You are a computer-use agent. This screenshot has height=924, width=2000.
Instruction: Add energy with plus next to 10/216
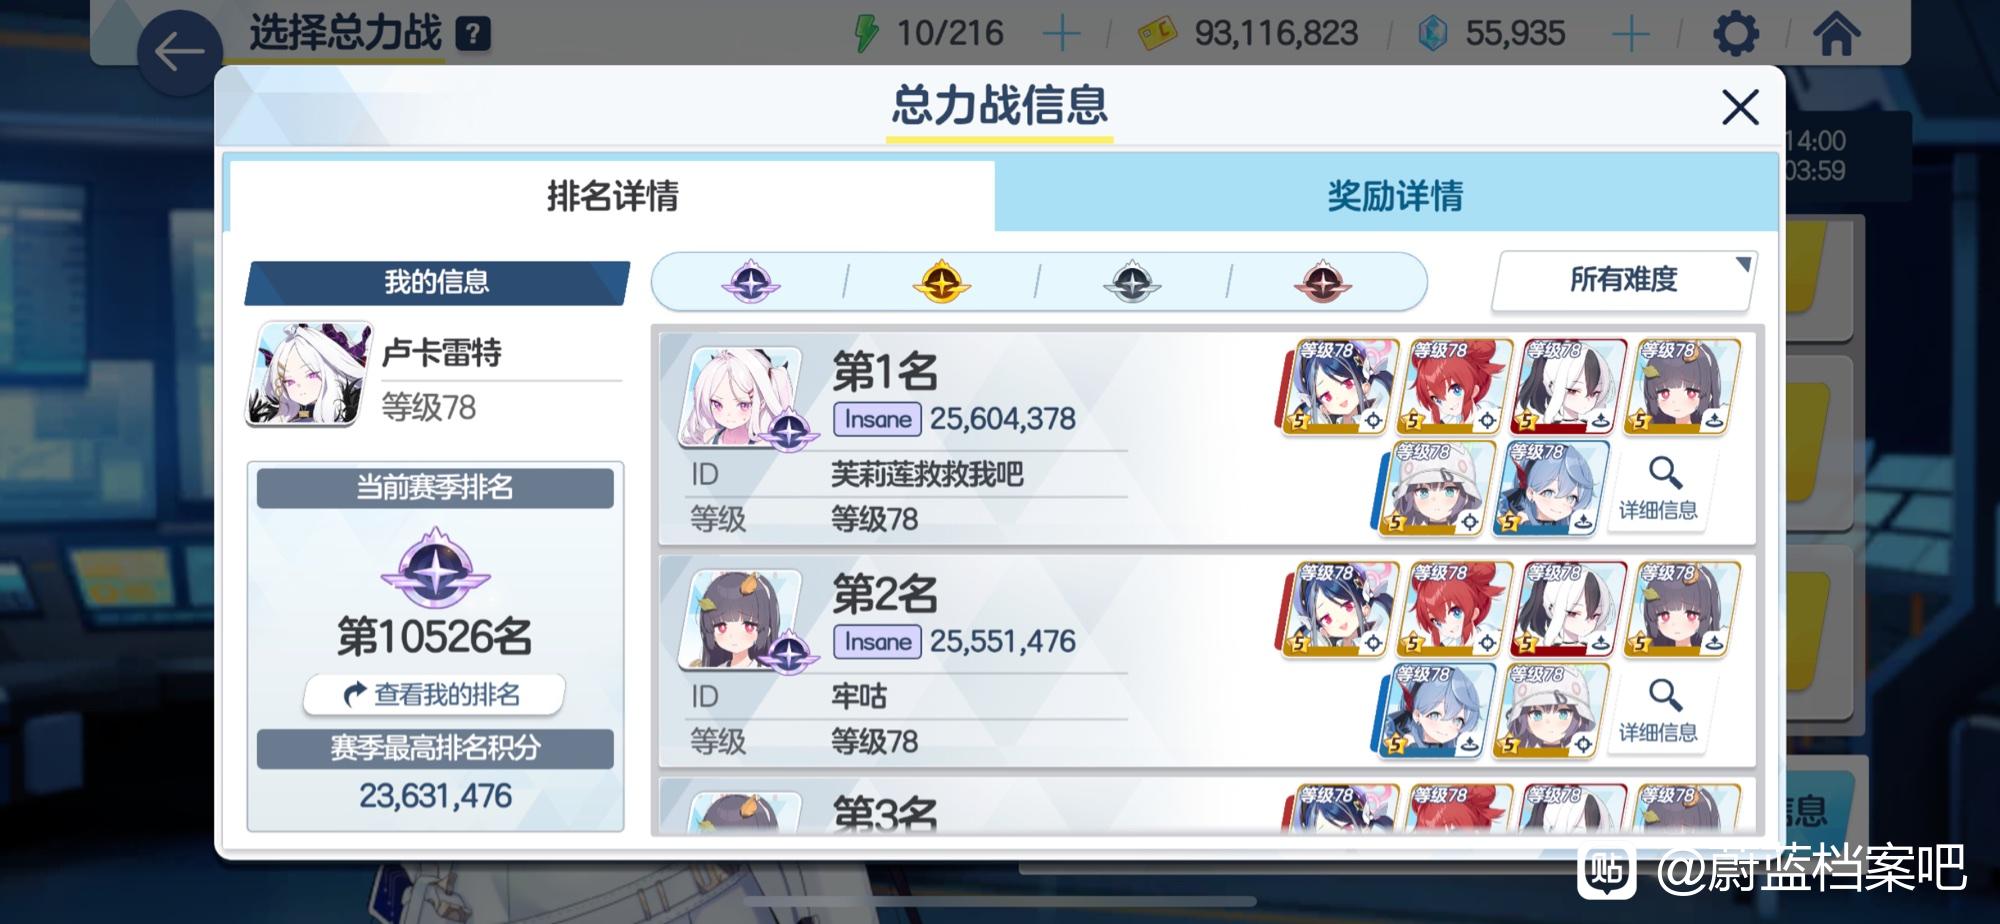point(1061,34)
